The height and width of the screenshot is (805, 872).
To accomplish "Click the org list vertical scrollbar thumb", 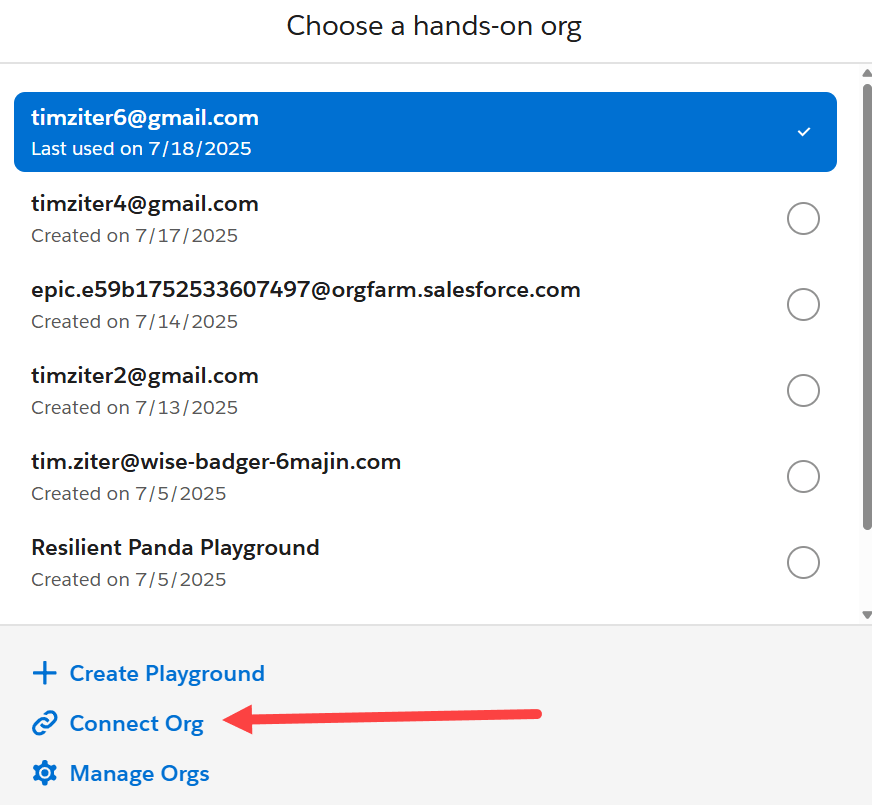I will tap(866, 300).
